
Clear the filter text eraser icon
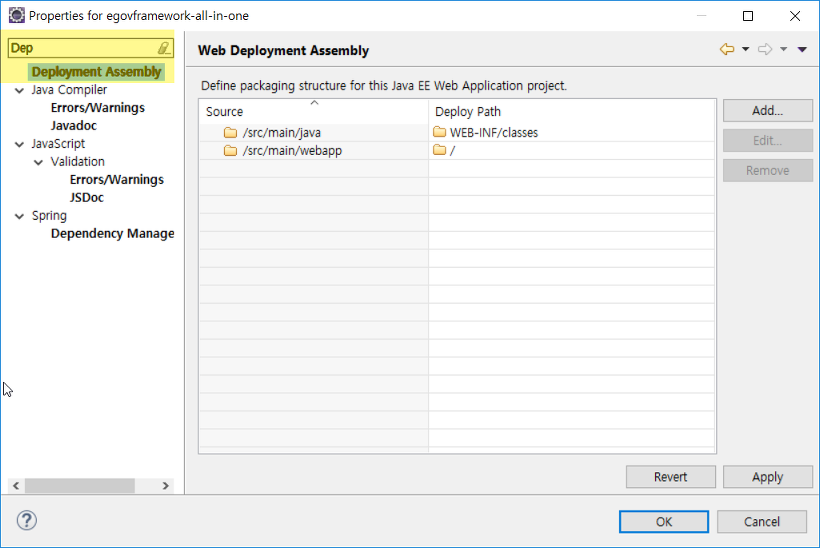click(x=164, y=48)
